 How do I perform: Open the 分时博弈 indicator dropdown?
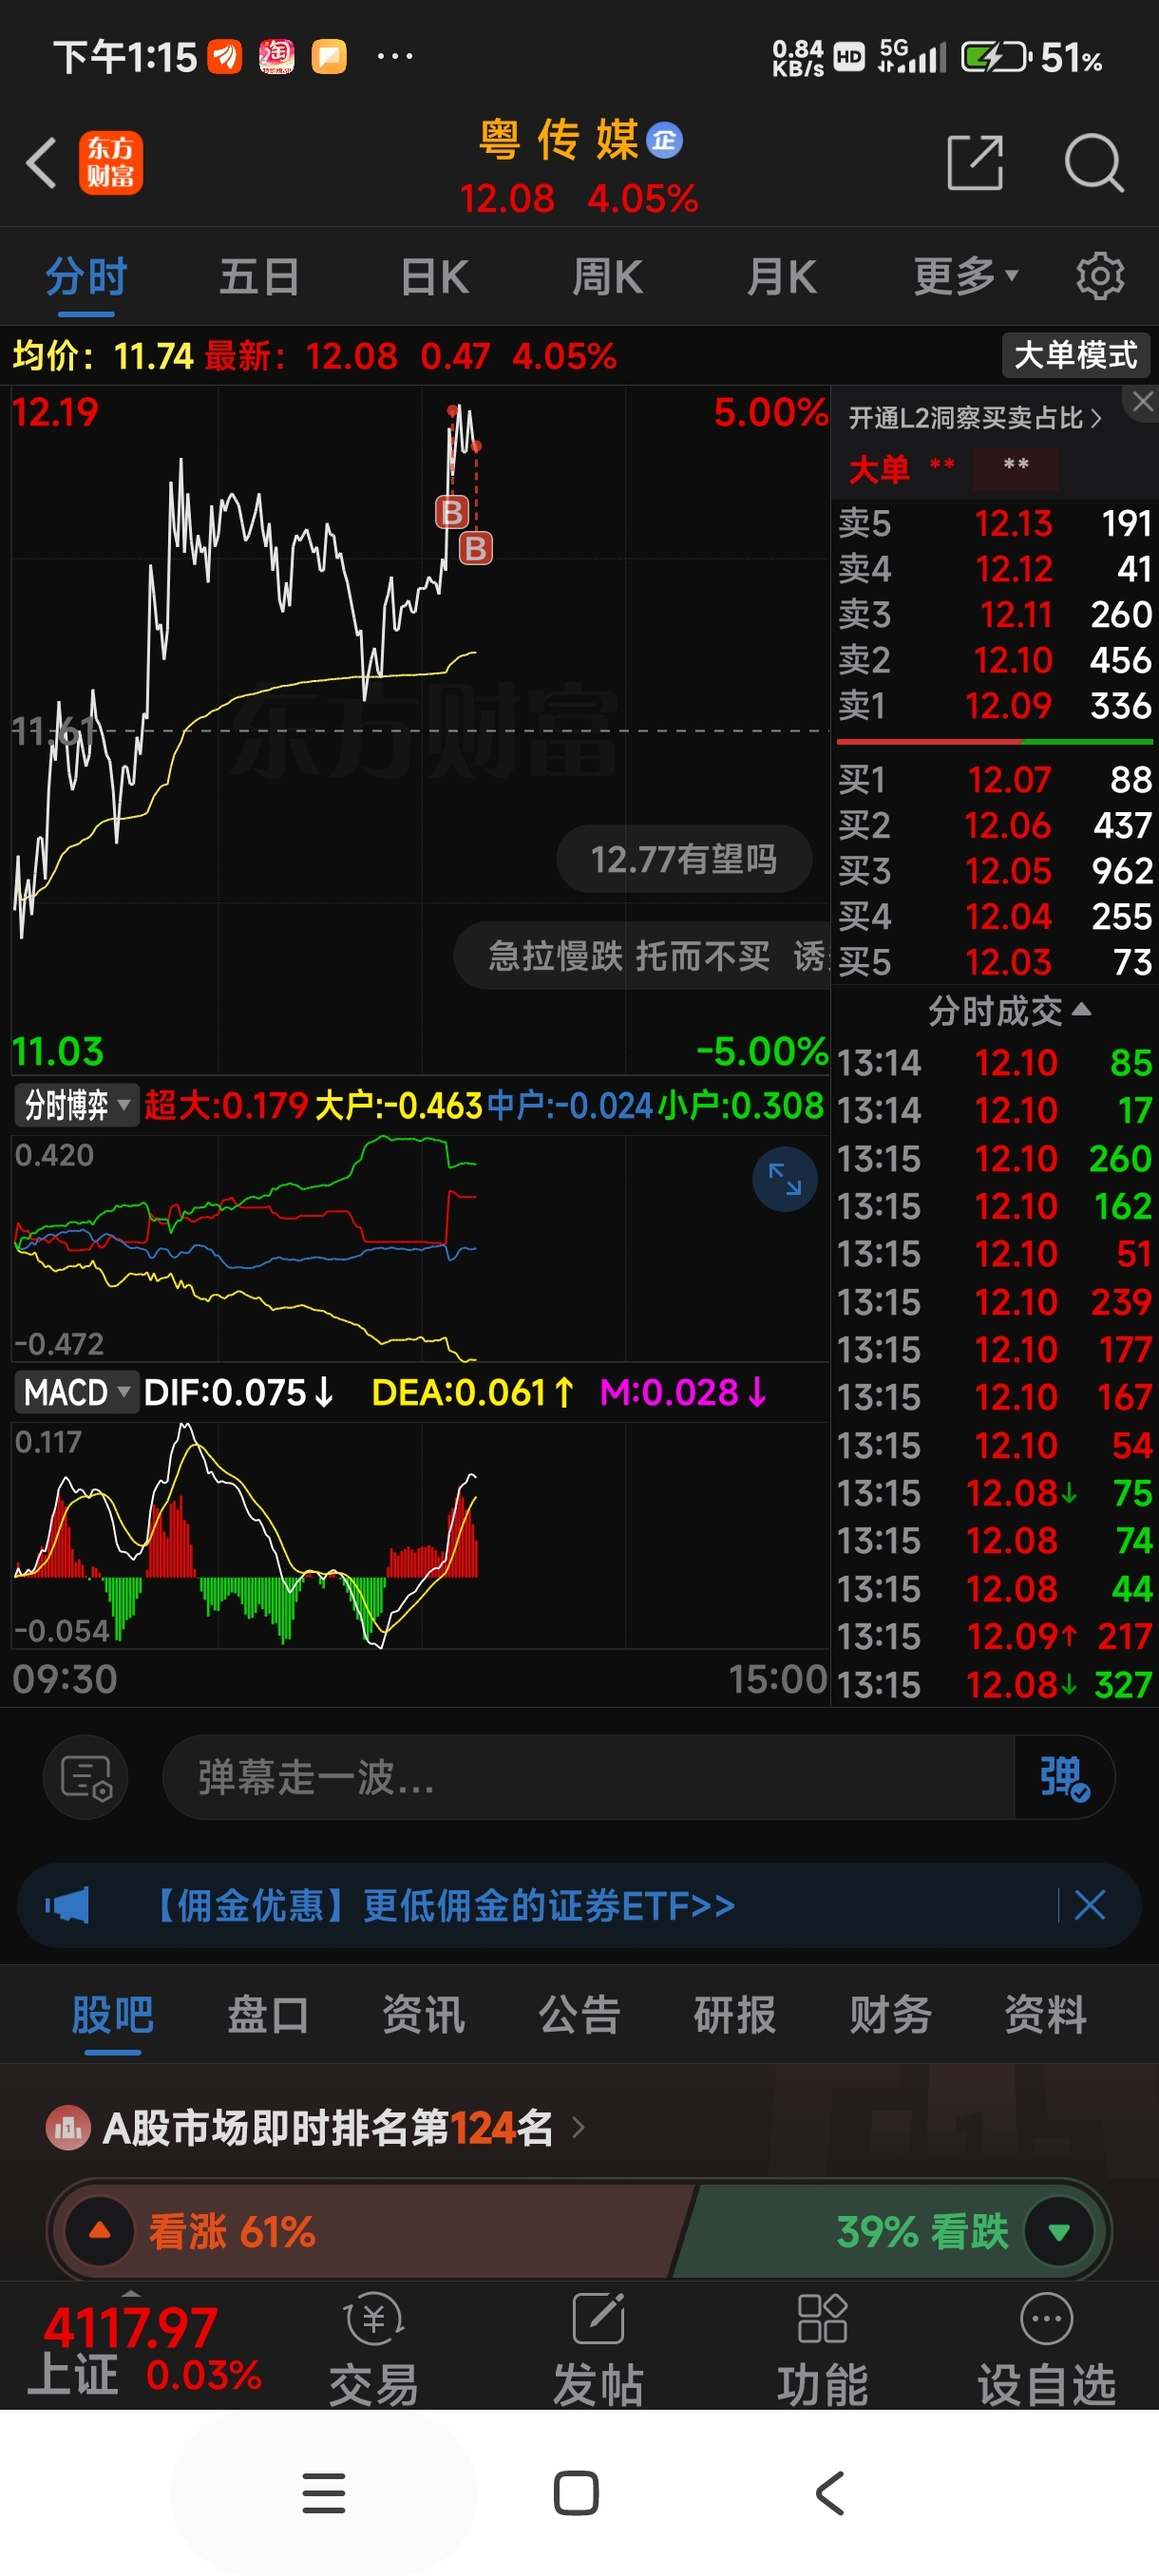[x=77, y=1105]
